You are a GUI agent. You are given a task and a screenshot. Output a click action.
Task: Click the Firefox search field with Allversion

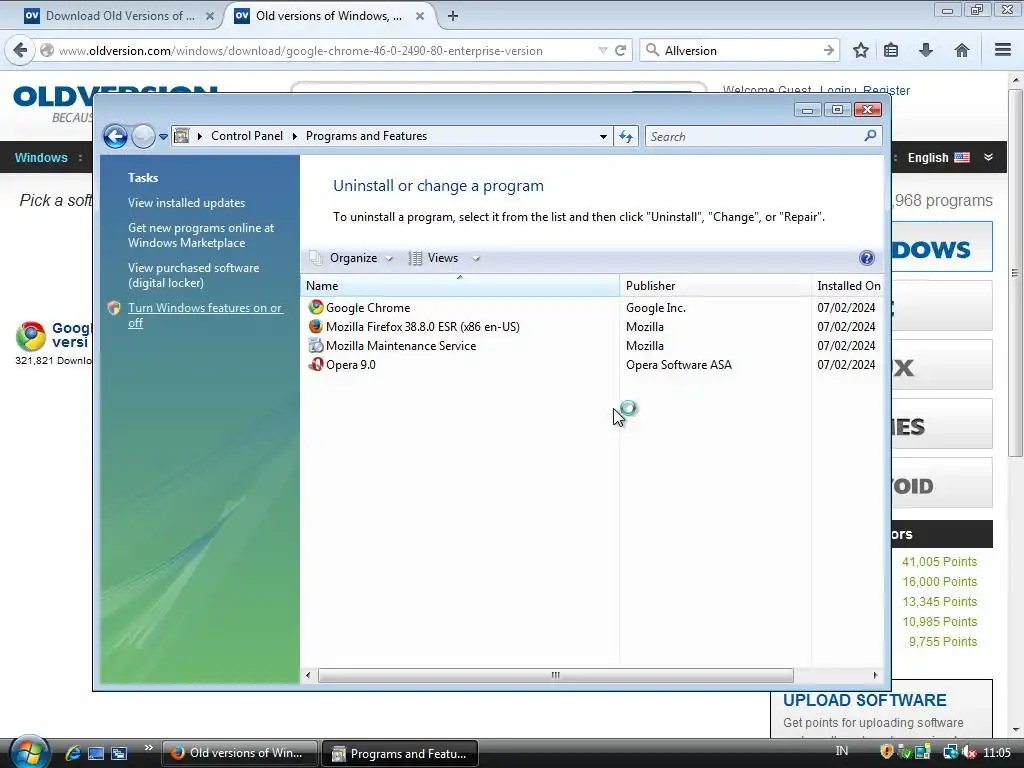[741, 50]
